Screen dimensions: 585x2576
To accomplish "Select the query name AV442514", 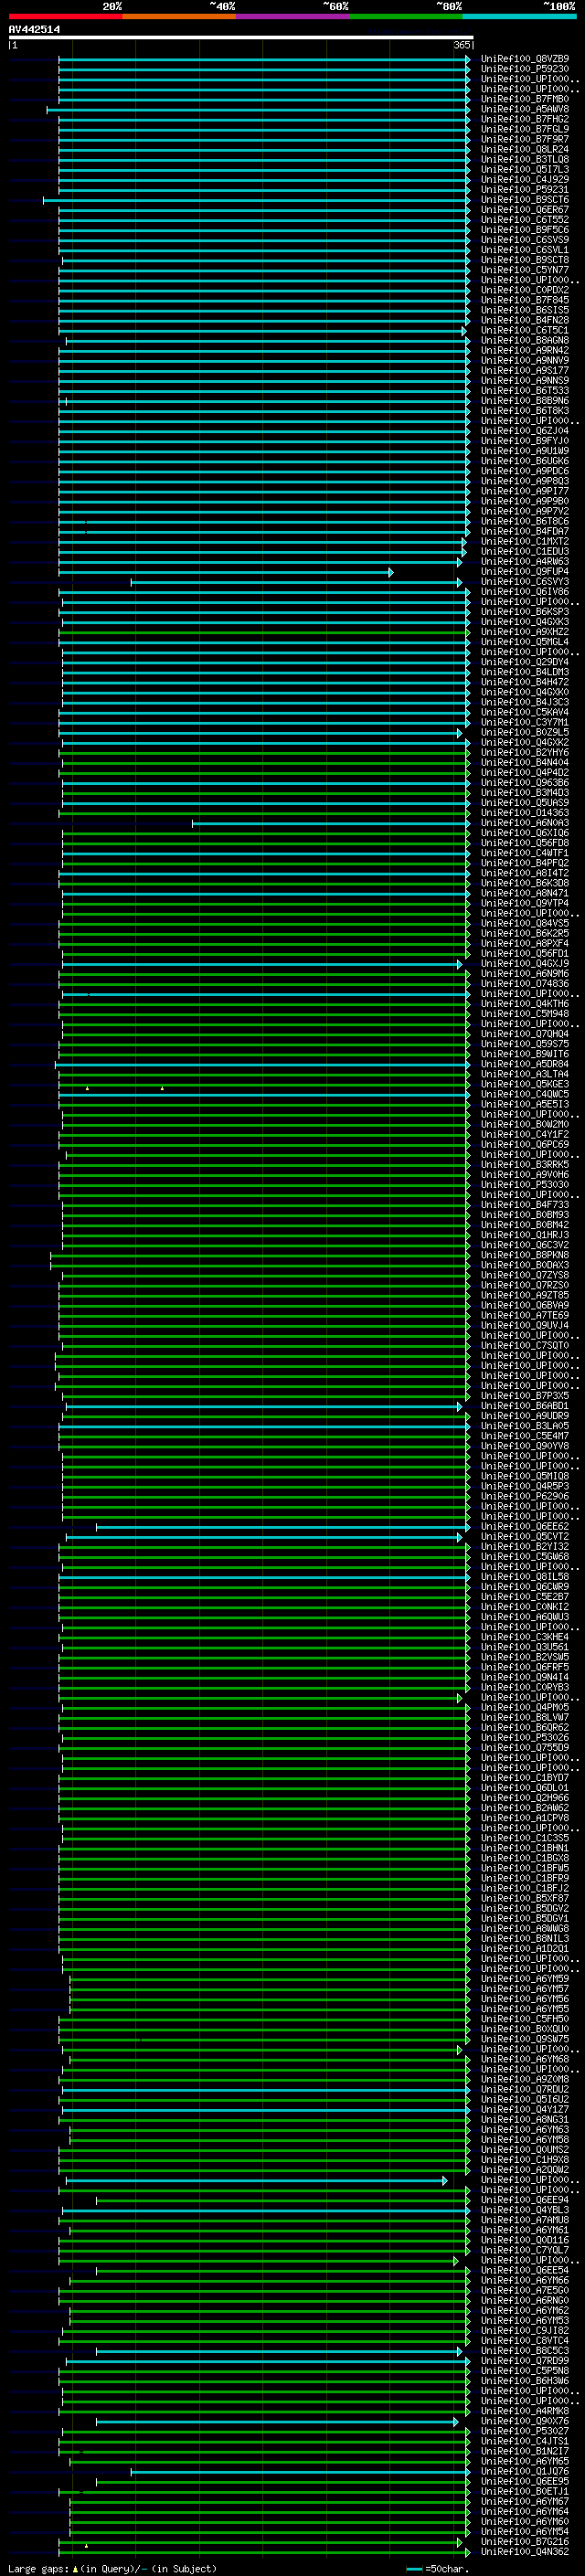I will (34, 30).
